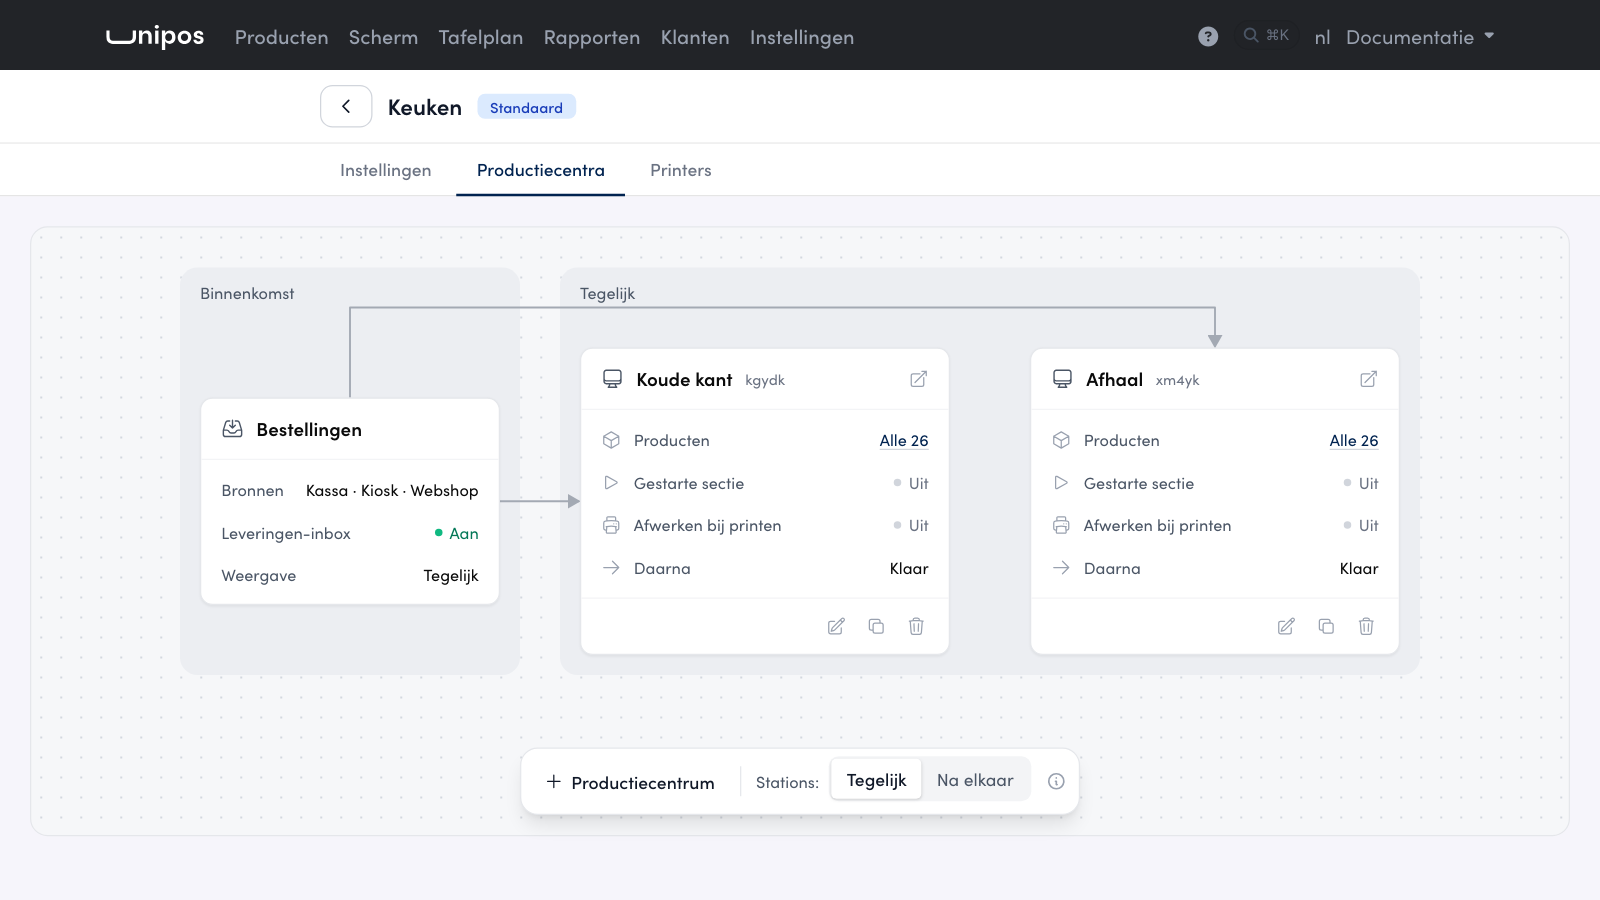
Task: Delete the Koude kant production center
Action: point(916,626)
